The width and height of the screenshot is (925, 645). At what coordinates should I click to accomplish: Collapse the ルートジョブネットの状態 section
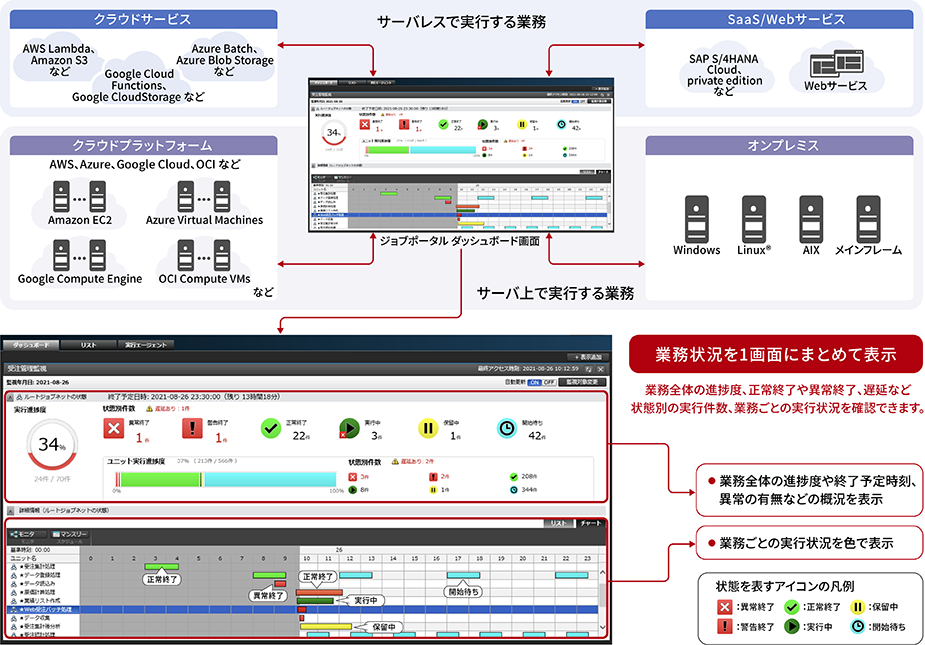(10, 397)
